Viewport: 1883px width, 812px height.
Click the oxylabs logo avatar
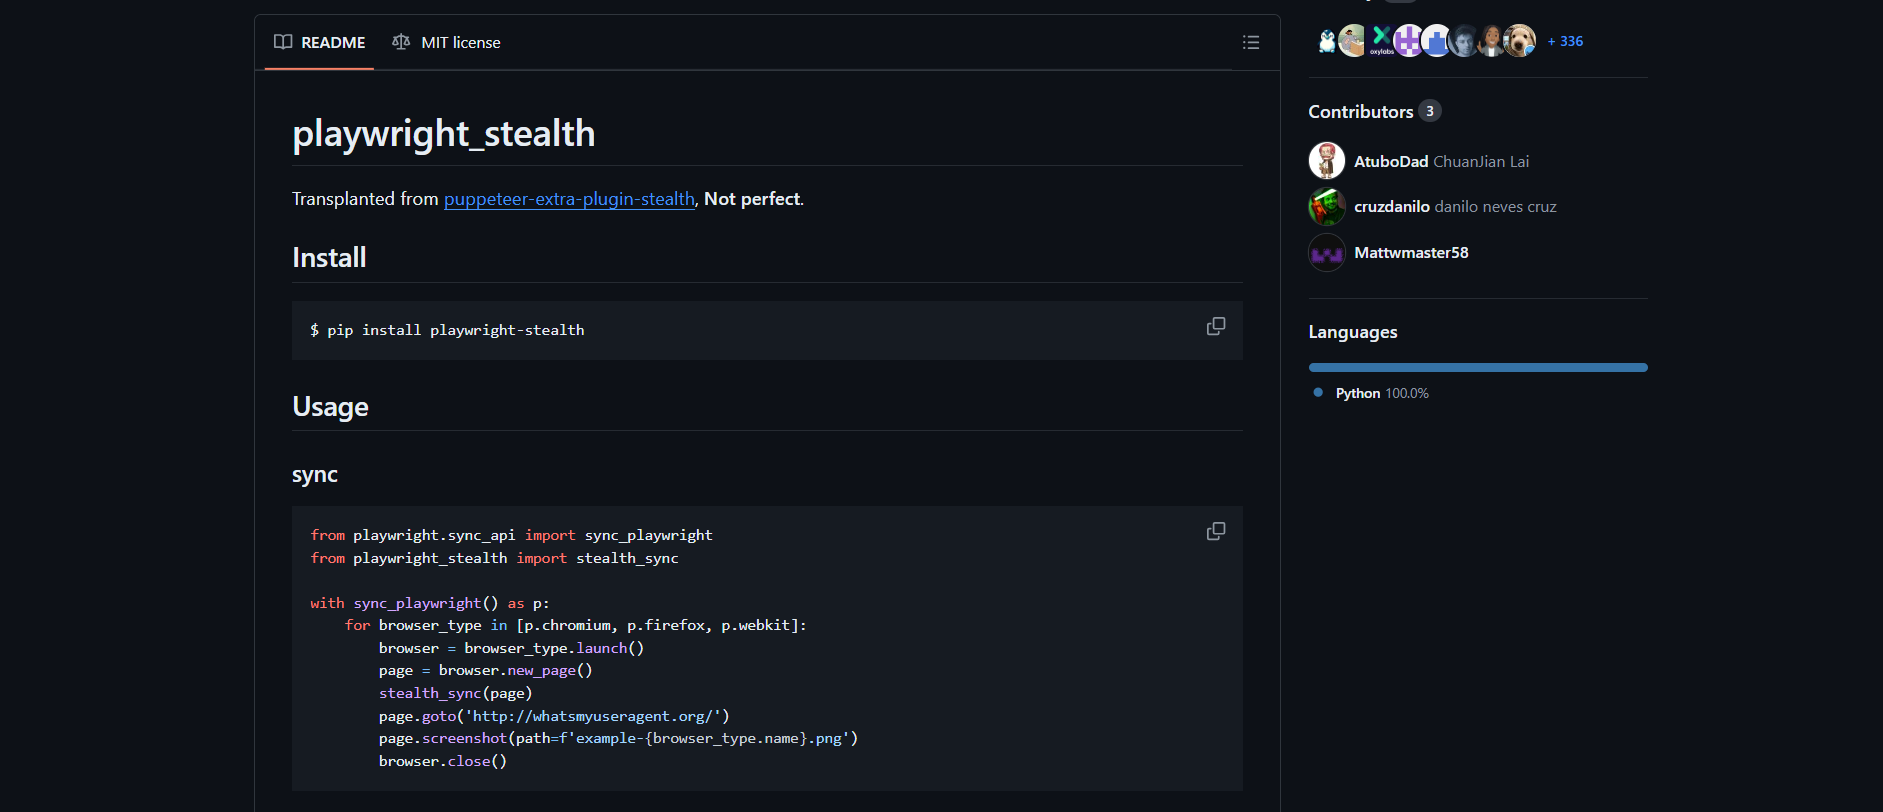(x=1381, y=40)
